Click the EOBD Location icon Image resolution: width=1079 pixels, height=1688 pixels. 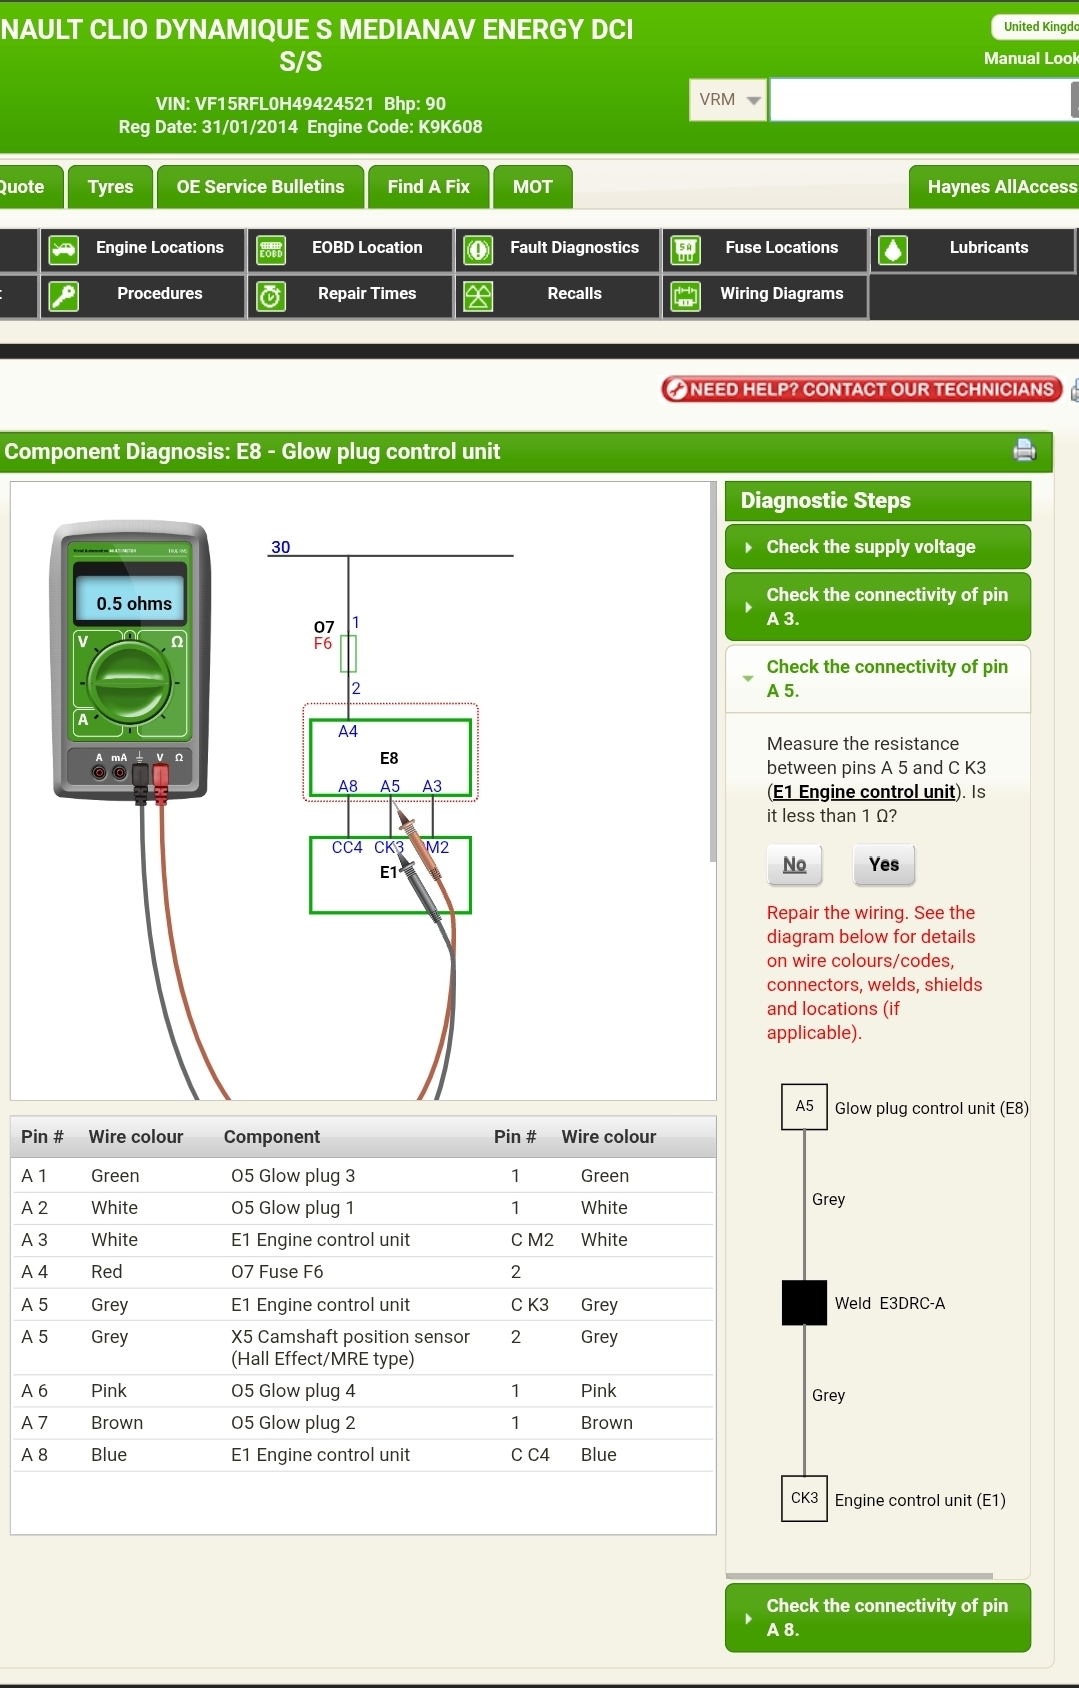pyautogui.click(x=271, y=249)
